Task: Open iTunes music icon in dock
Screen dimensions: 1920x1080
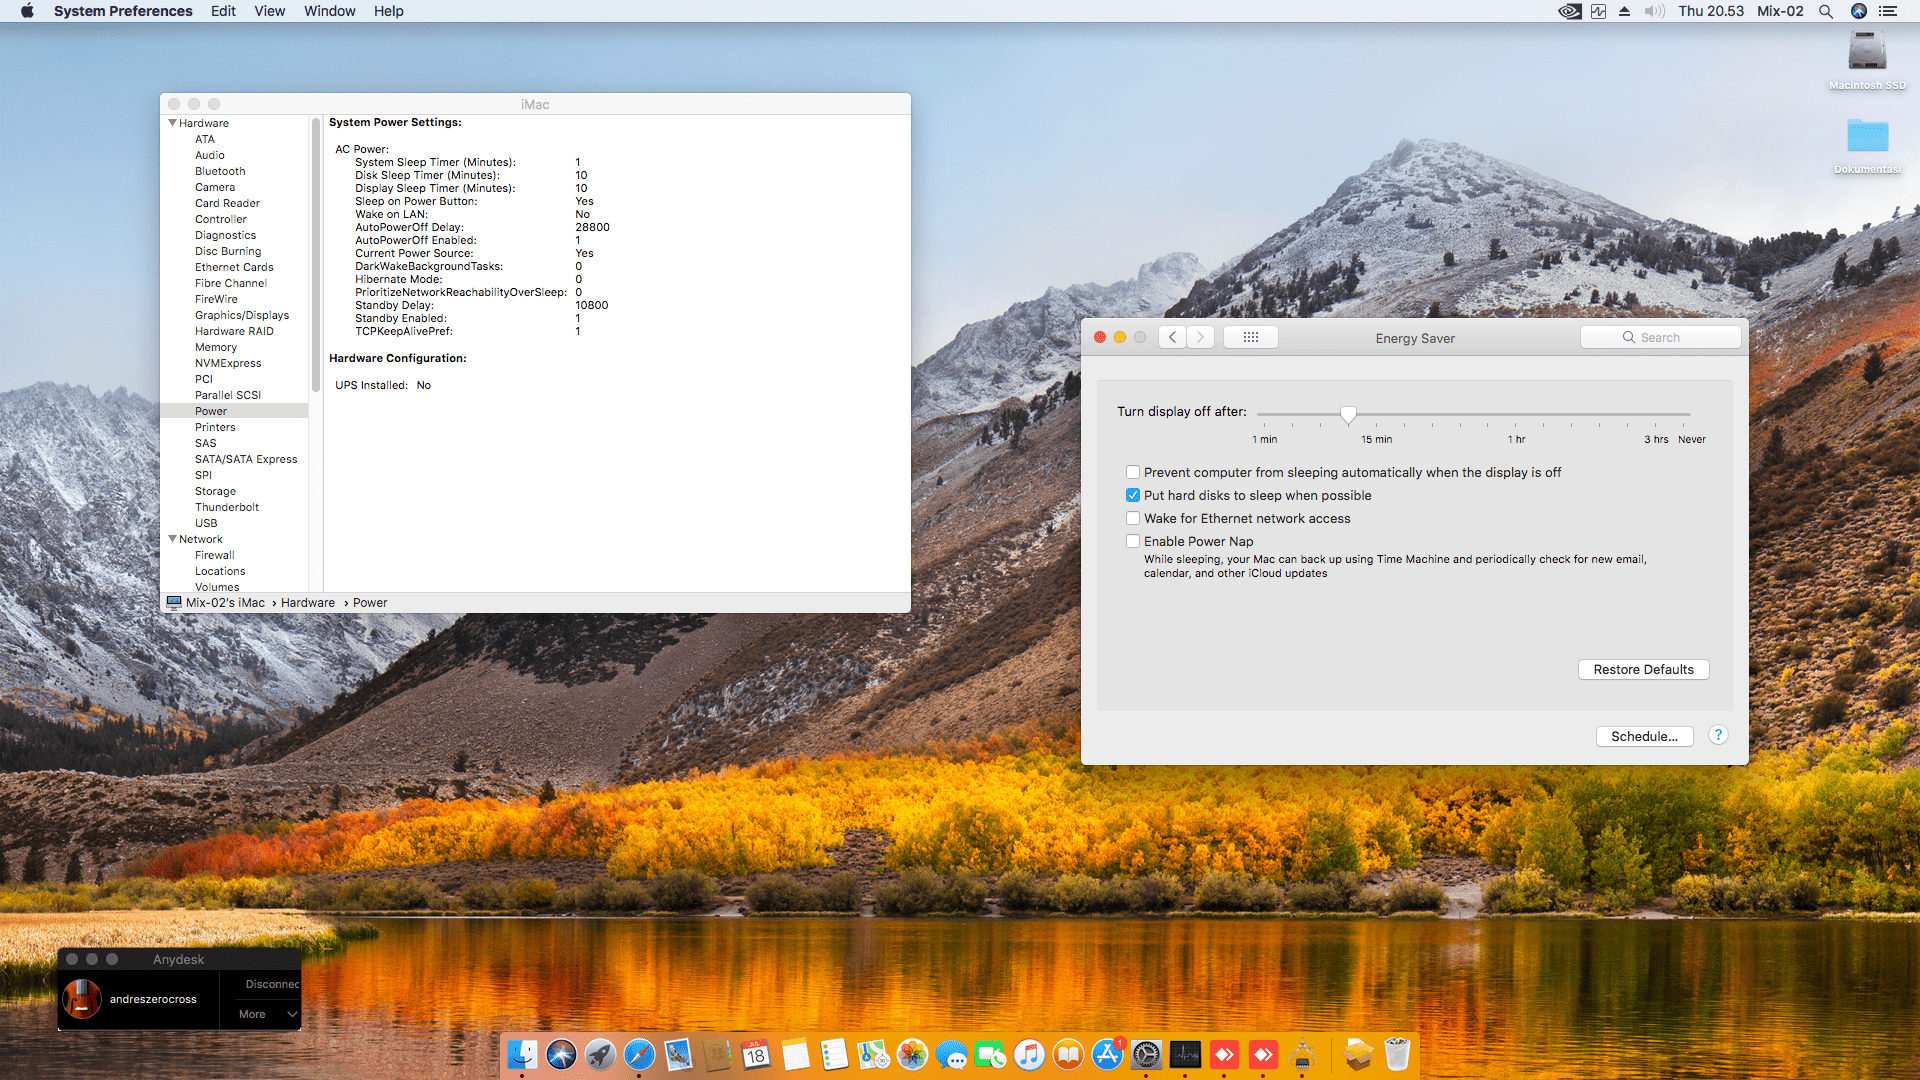Action: (x=1029, y=1055)
